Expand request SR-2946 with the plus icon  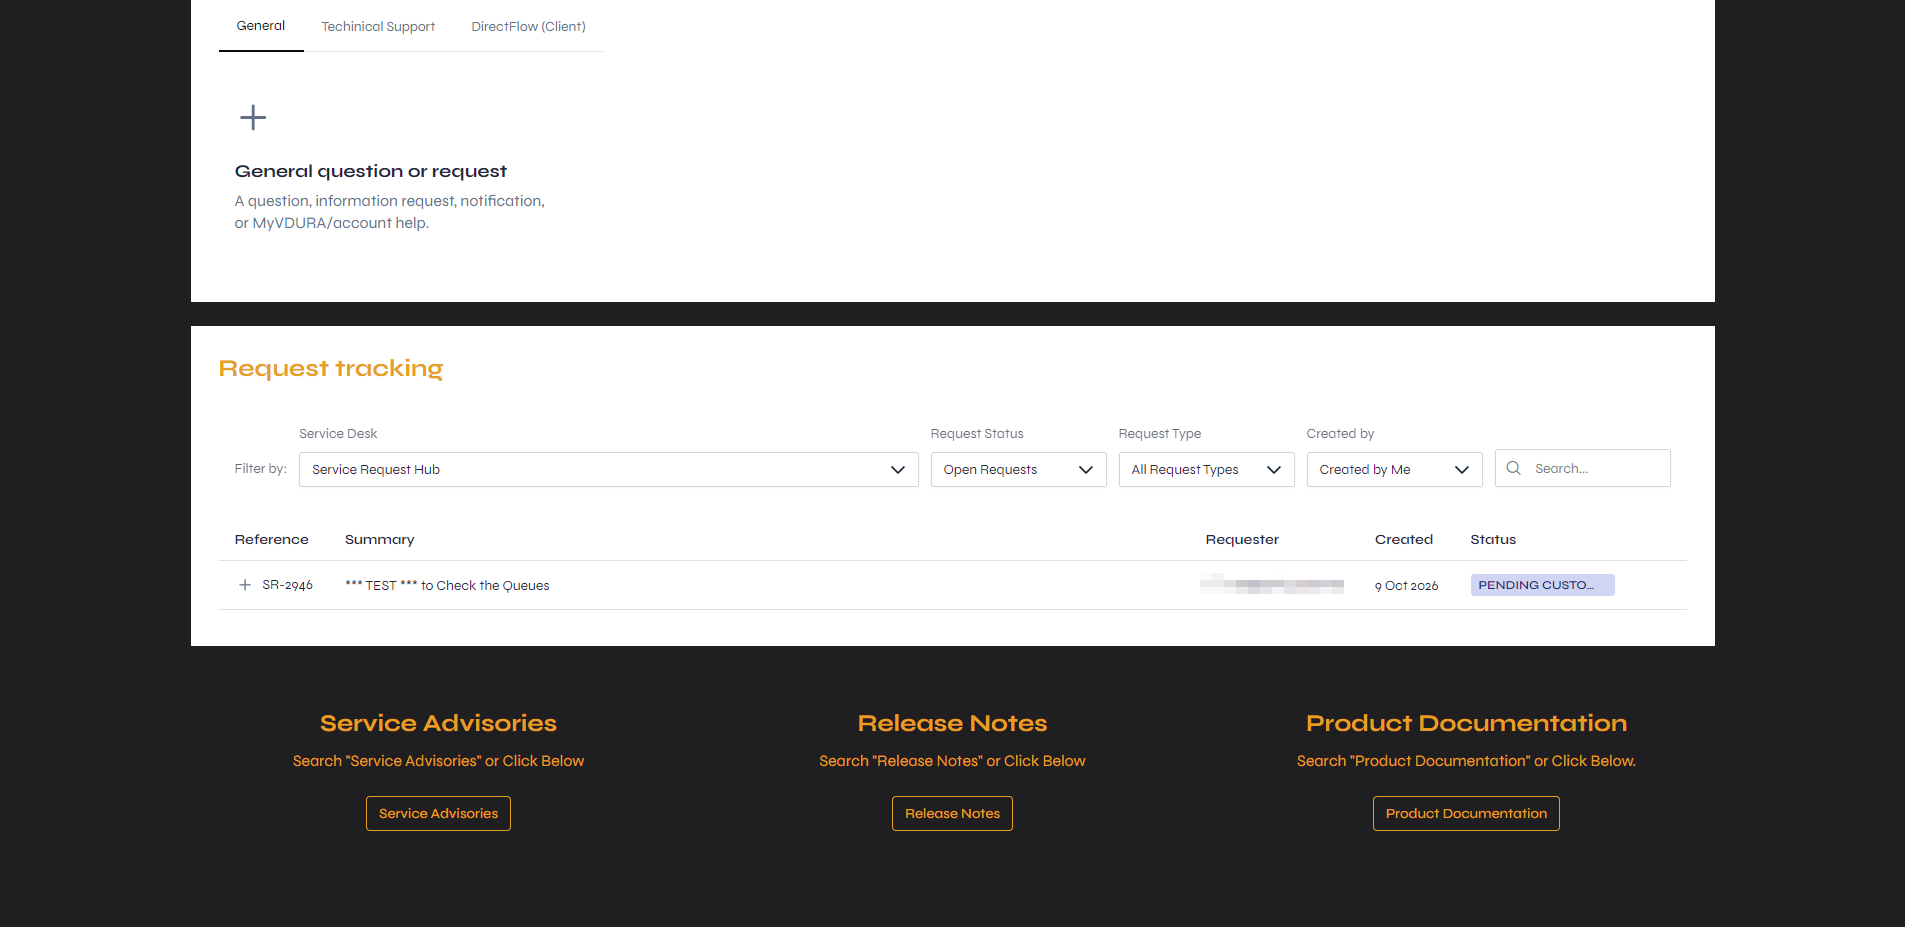point(245,585)
